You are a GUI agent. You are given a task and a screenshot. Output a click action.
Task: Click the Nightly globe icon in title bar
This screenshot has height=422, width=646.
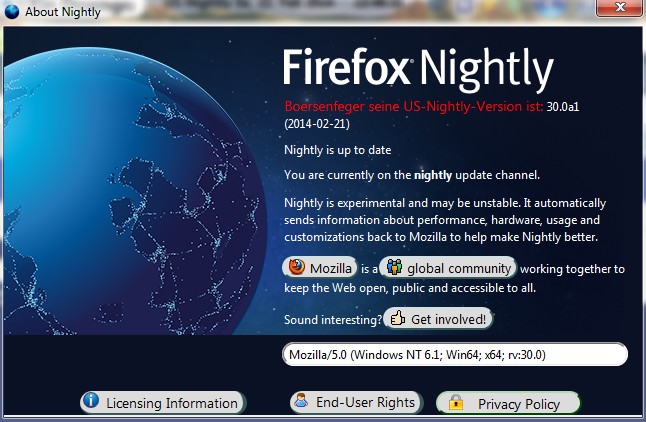[x=12, y=12]
